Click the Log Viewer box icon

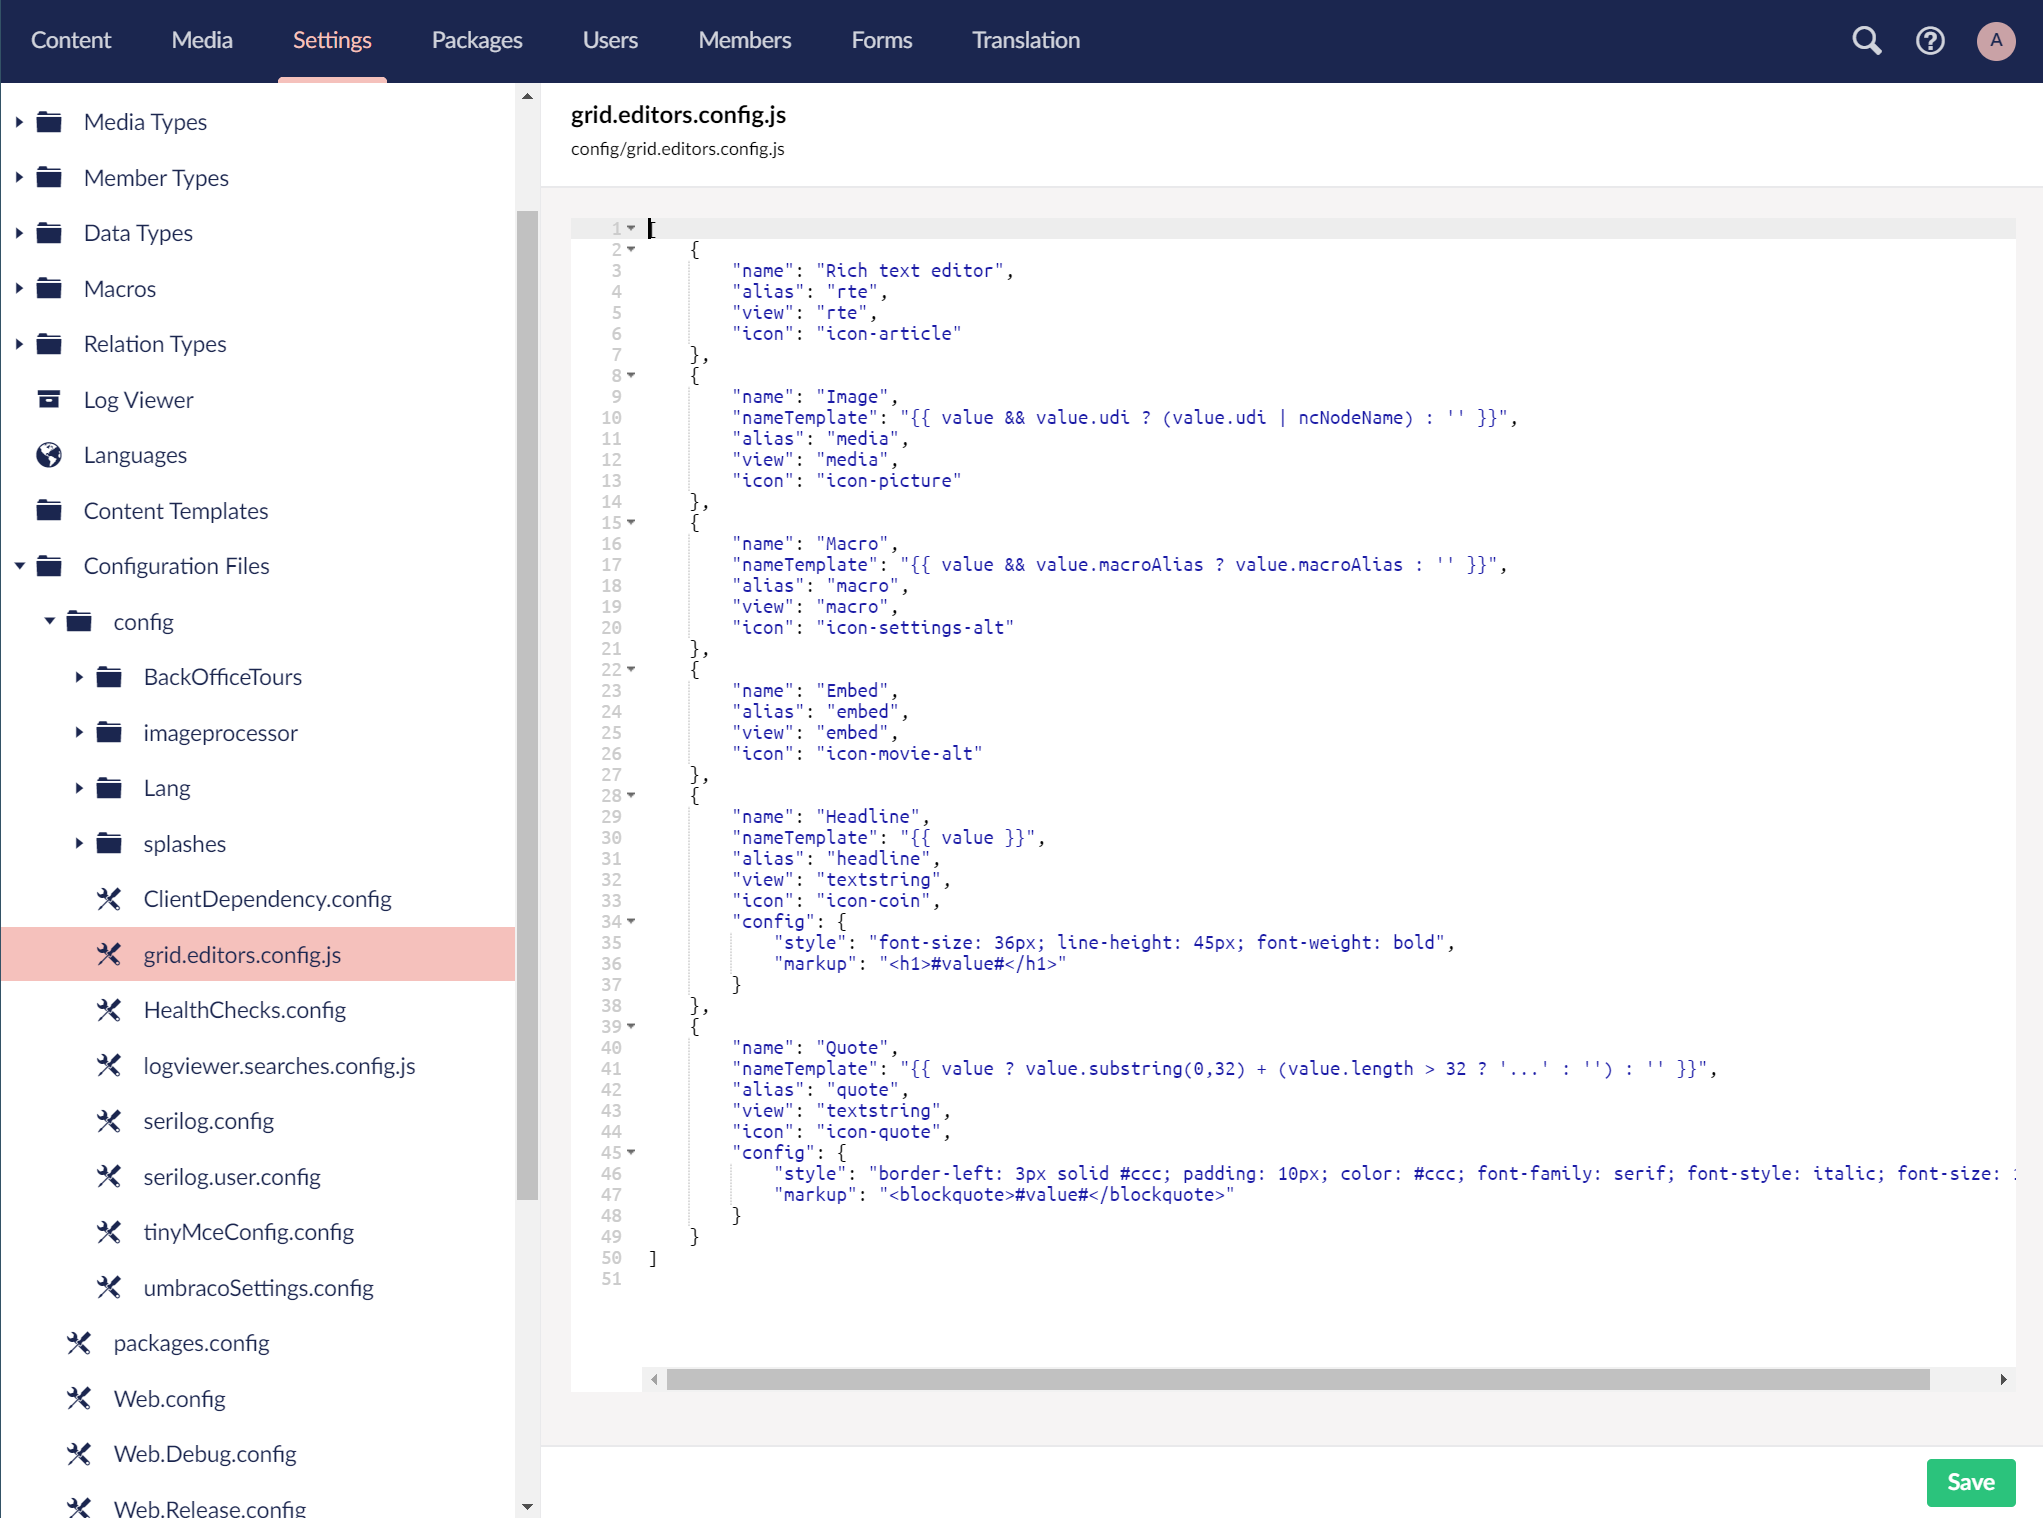point(49,400)
